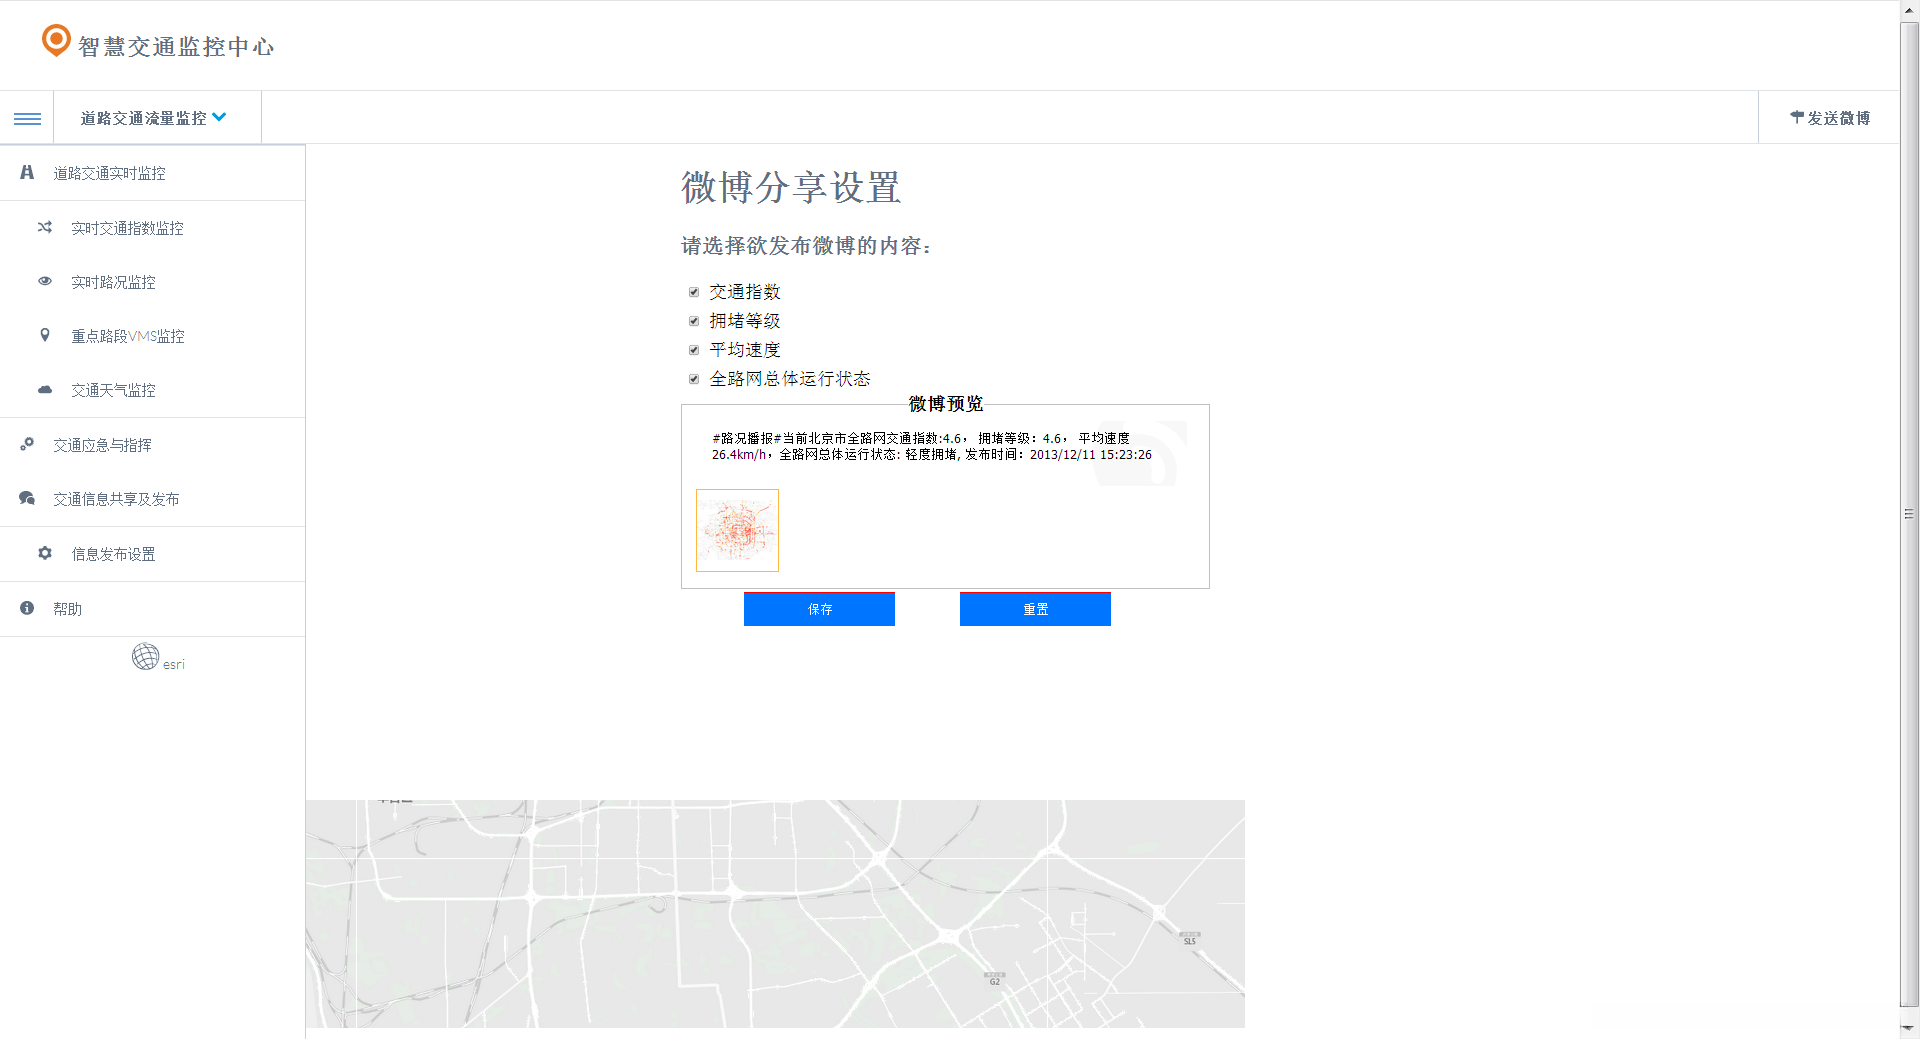The width and height of the screenshot is (1920, 1039).
Task: Click the blue 重置 button
Action: pos(1035,609)
